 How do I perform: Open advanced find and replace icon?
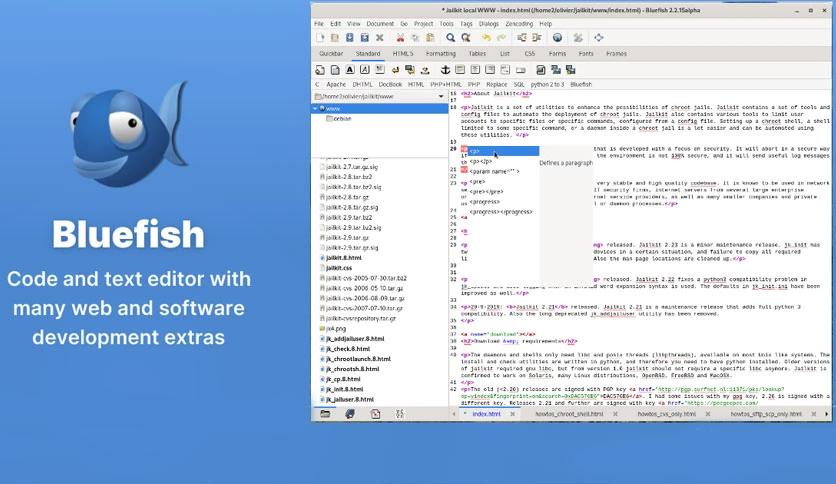[466, 38]
